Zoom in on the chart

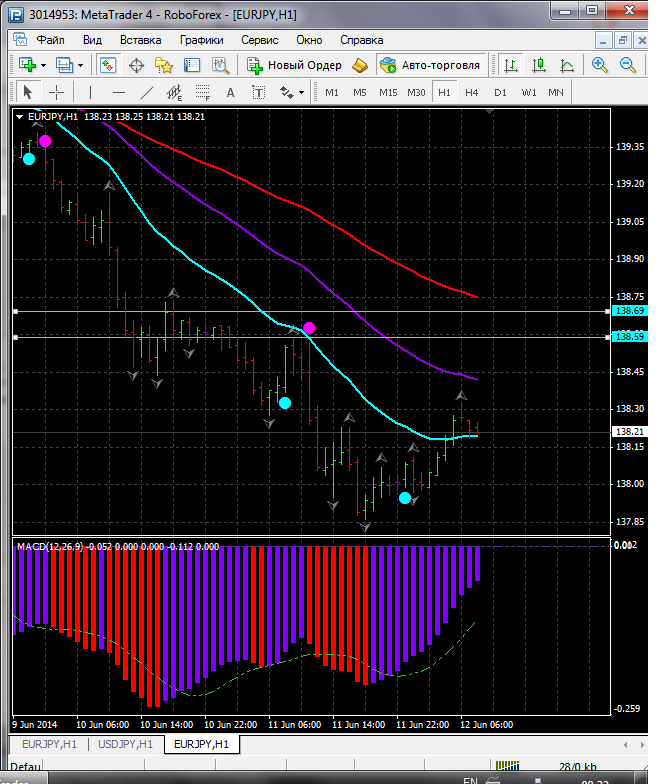coord(599,65)
